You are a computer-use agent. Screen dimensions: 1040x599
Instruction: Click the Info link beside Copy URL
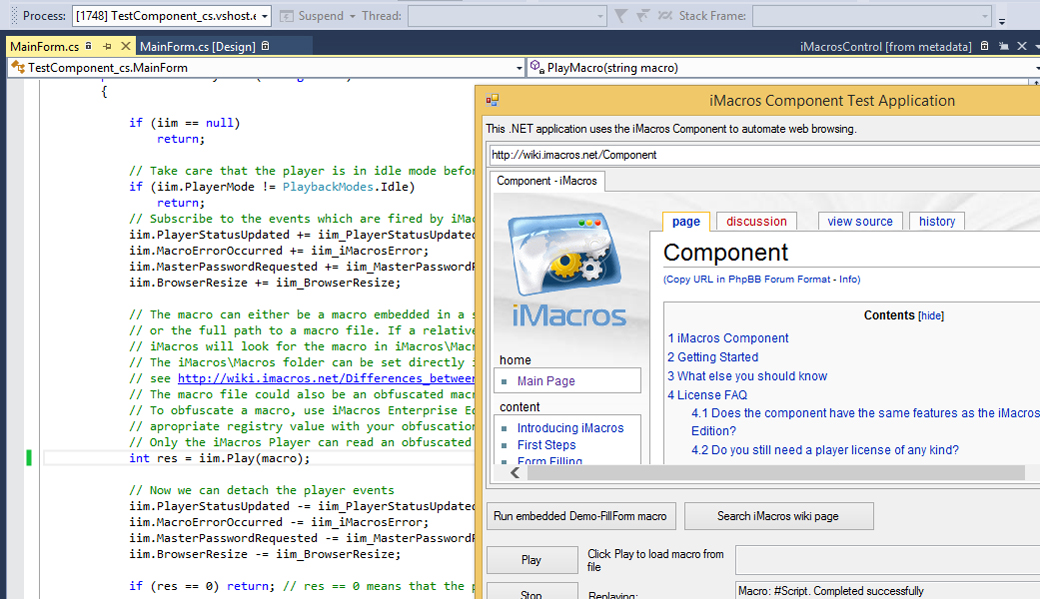click(x=848, y=279)
